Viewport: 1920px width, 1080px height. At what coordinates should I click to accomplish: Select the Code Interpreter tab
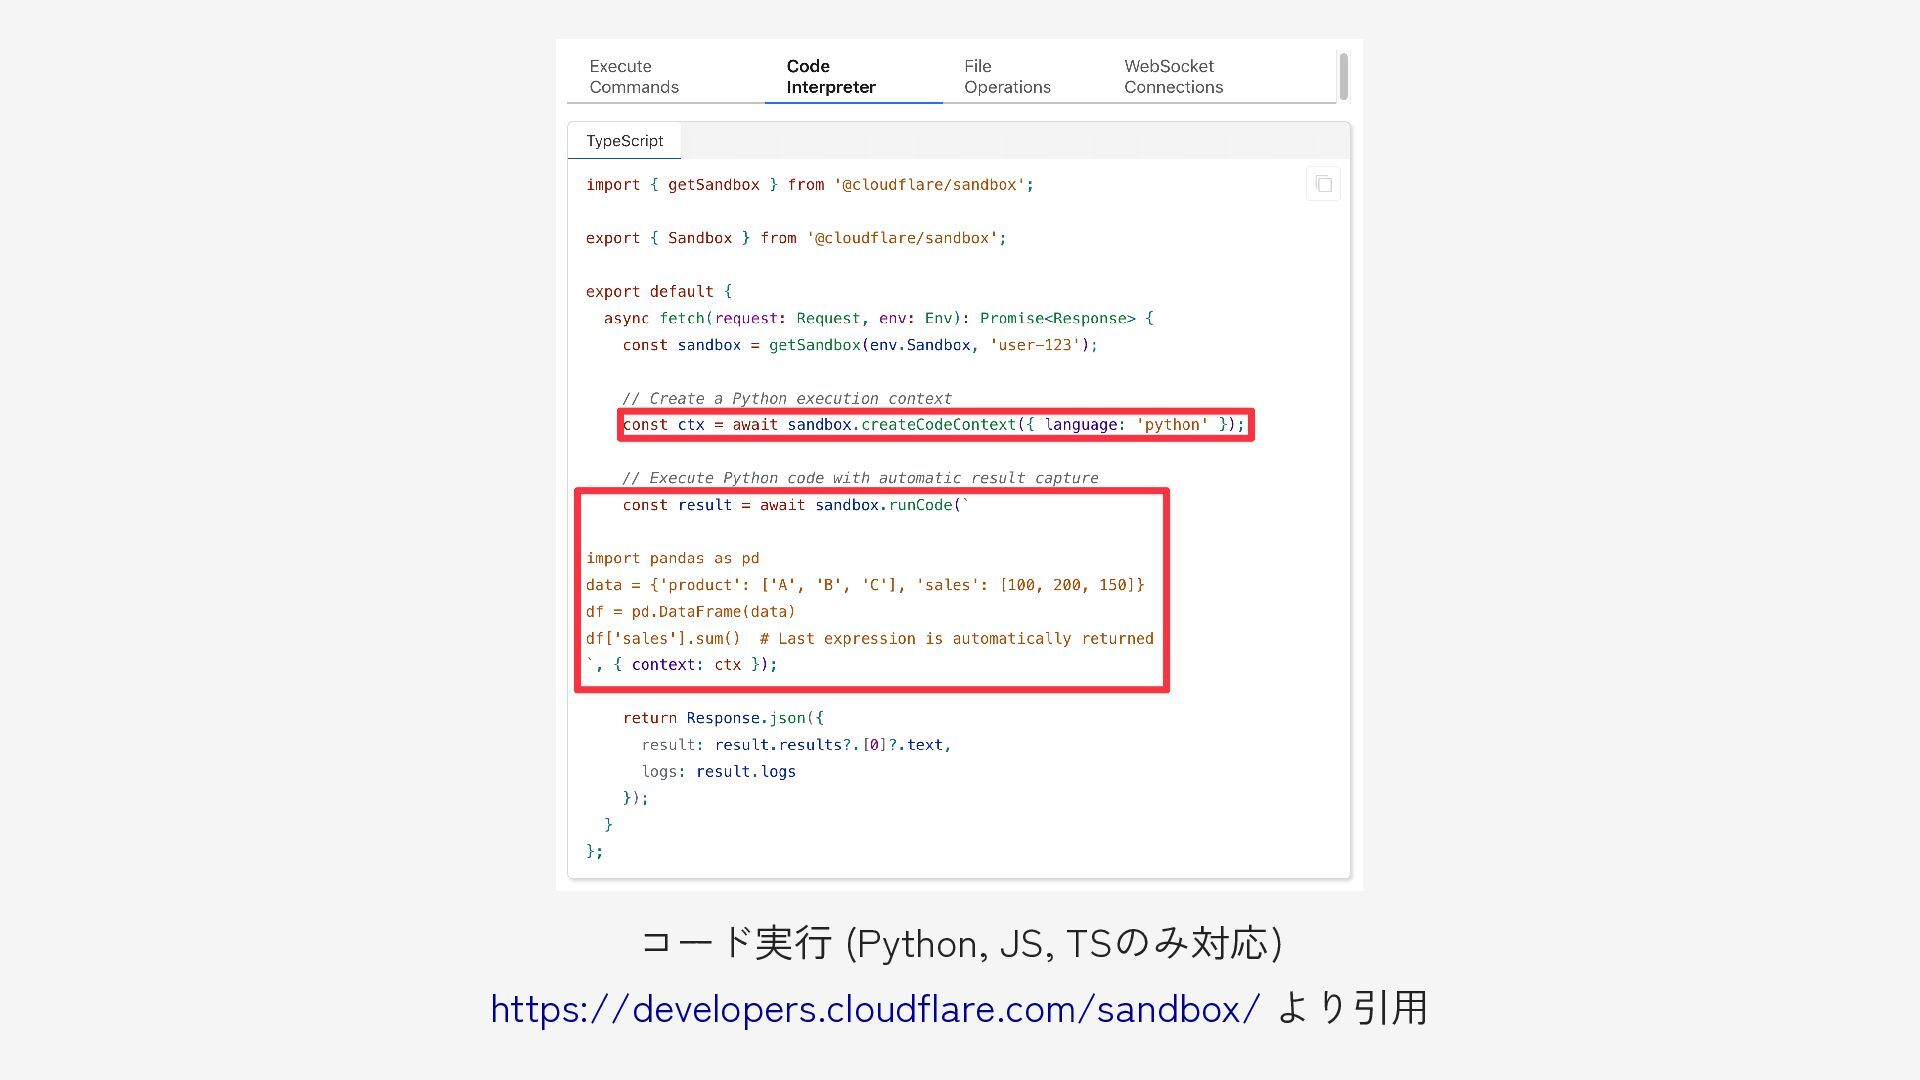830,77
